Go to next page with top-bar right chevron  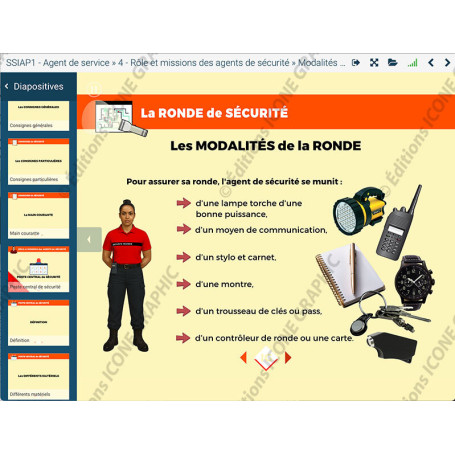(x=447, y=62)
